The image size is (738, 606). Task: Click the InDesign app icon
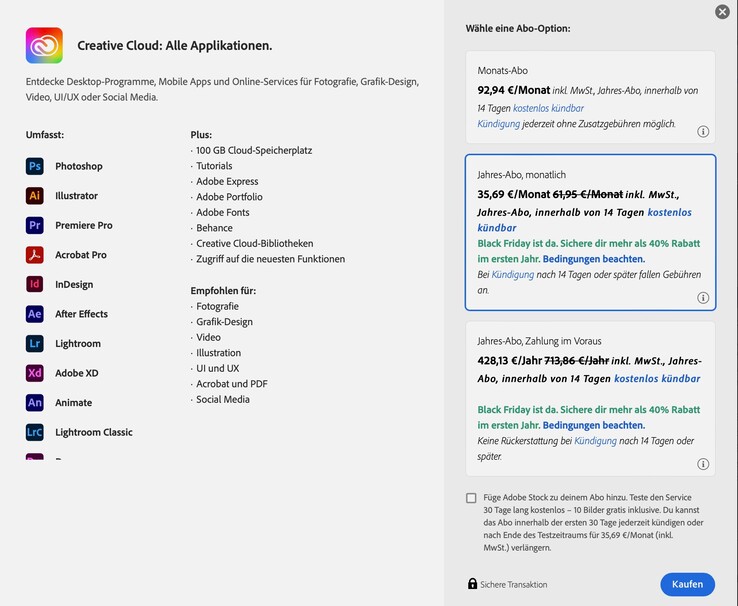[x=35, y=284]
